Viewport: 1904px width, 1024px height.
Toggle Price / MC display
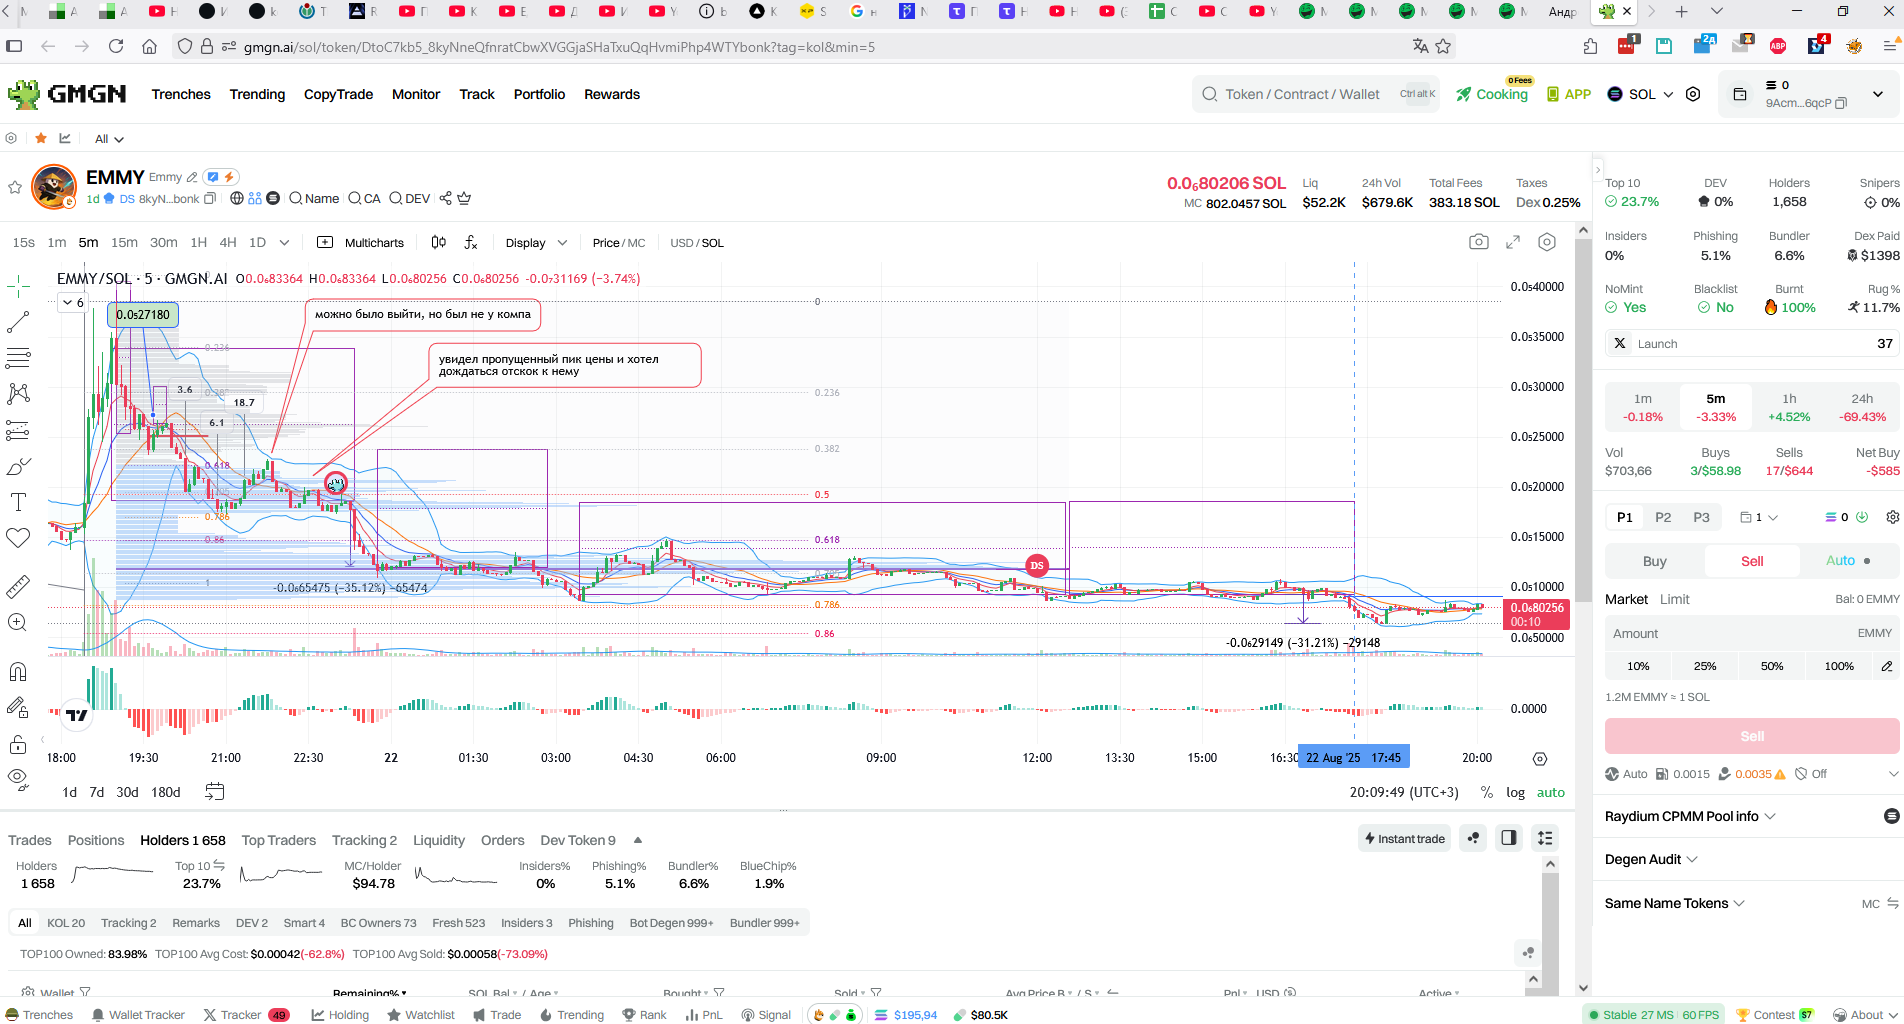(x=618, y=243)
